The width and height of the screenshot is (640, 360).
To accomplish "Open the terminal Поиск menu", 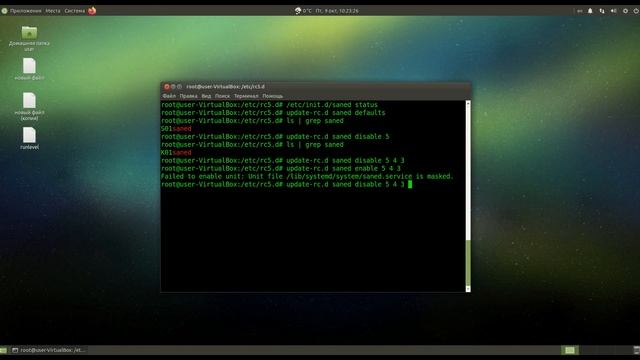I will (222, 96).
